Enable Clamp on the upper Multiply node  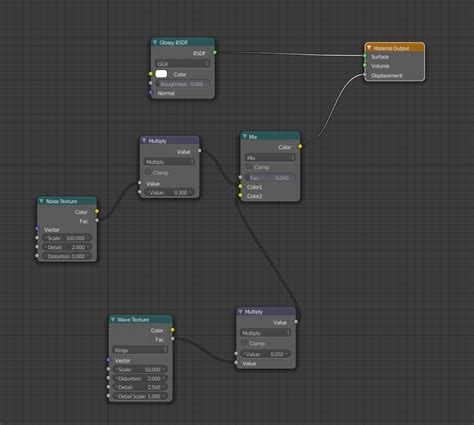[x=148, y=172]
